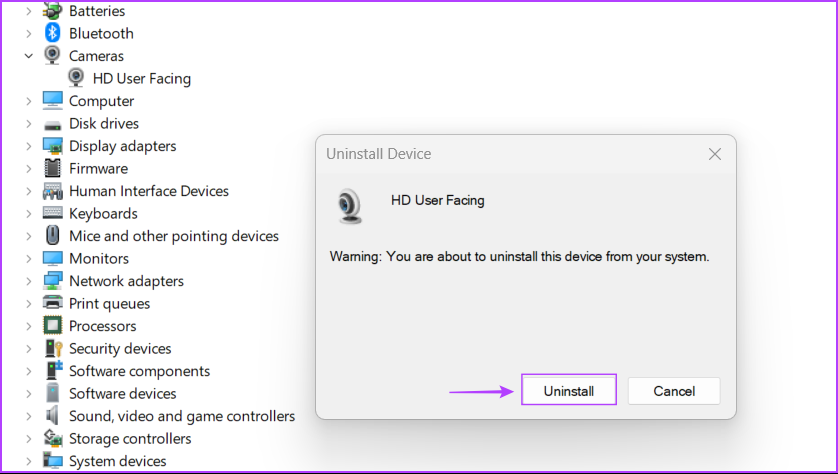838x474 pixels.
Task: Click the webcam icon in Uninstall dialog
Action: [x=350, y=205]
